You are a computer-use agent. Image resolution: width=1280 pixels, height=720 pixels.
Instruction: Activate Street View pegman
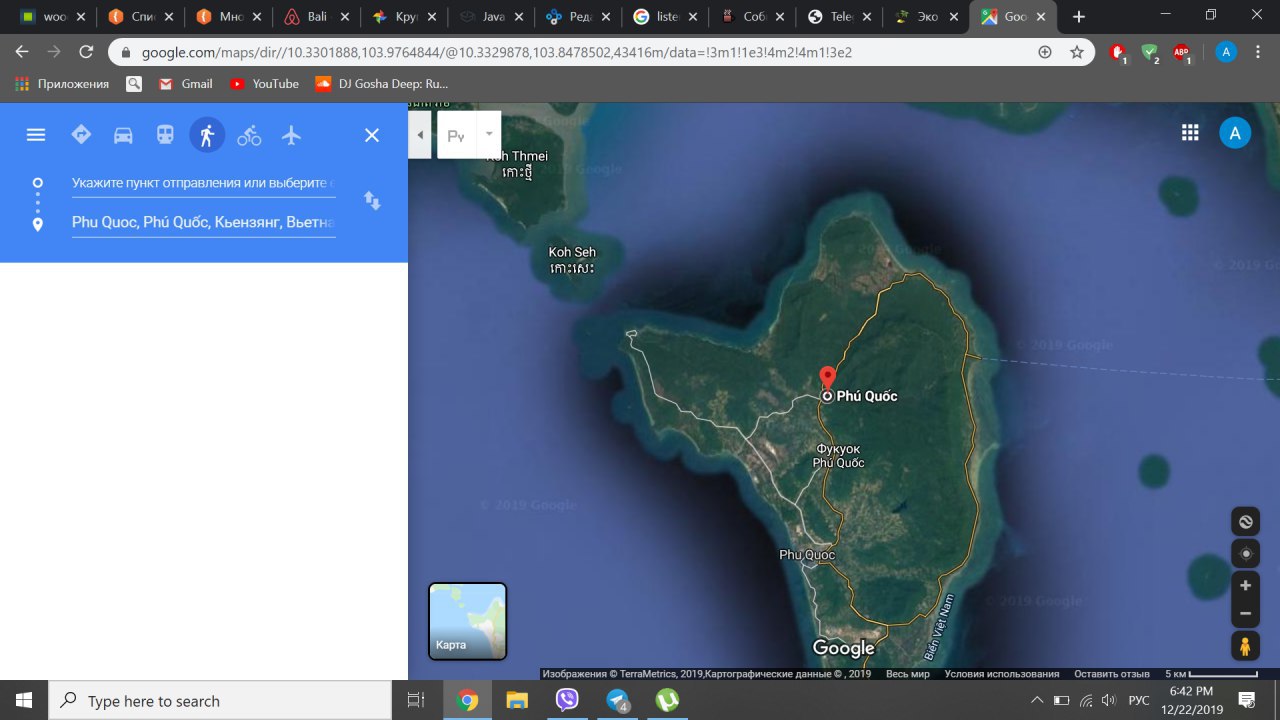point(1245,646)
